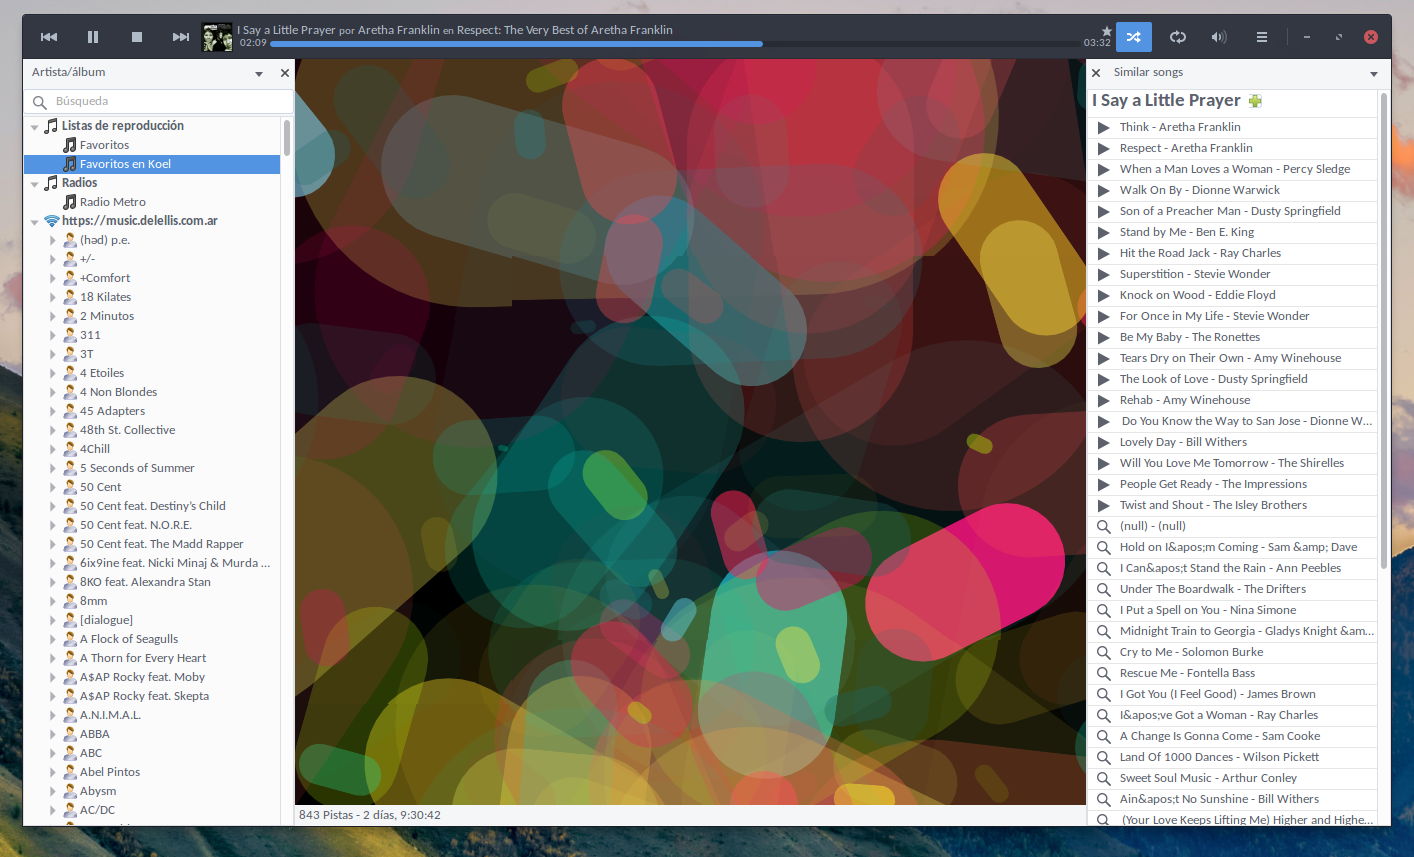Image resolution: width=1414 pixels, height=857 pixels.
Task: Select the Favoritos playlist
Action: 104,145
